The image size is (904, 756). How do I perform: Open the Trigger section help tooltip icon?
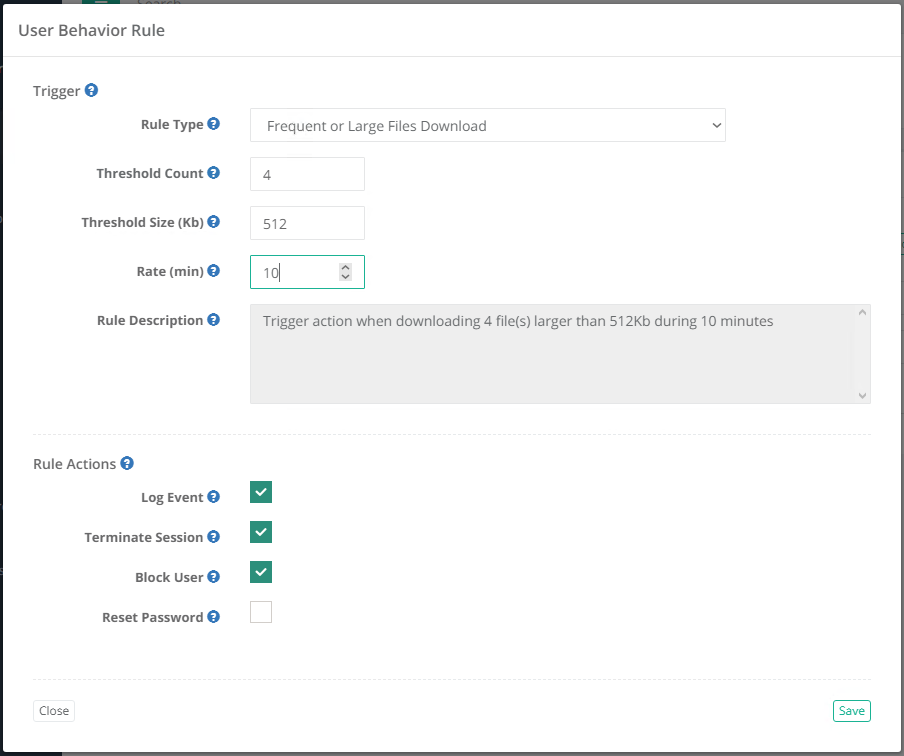click(x=92, y=90)
